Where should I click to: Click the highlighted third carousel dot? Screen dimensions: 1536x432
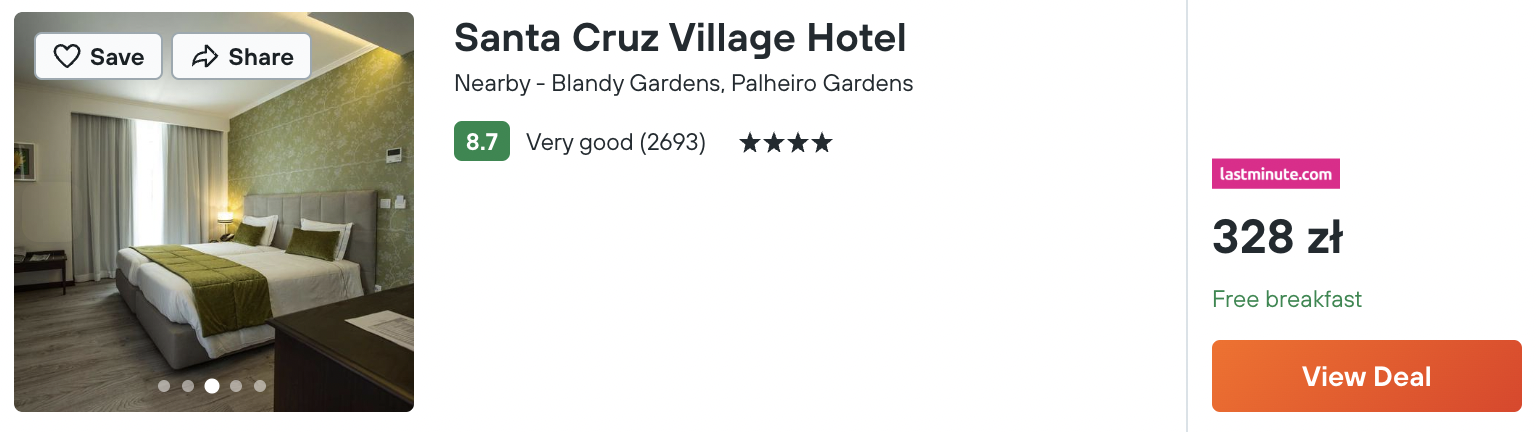point(212,386)
